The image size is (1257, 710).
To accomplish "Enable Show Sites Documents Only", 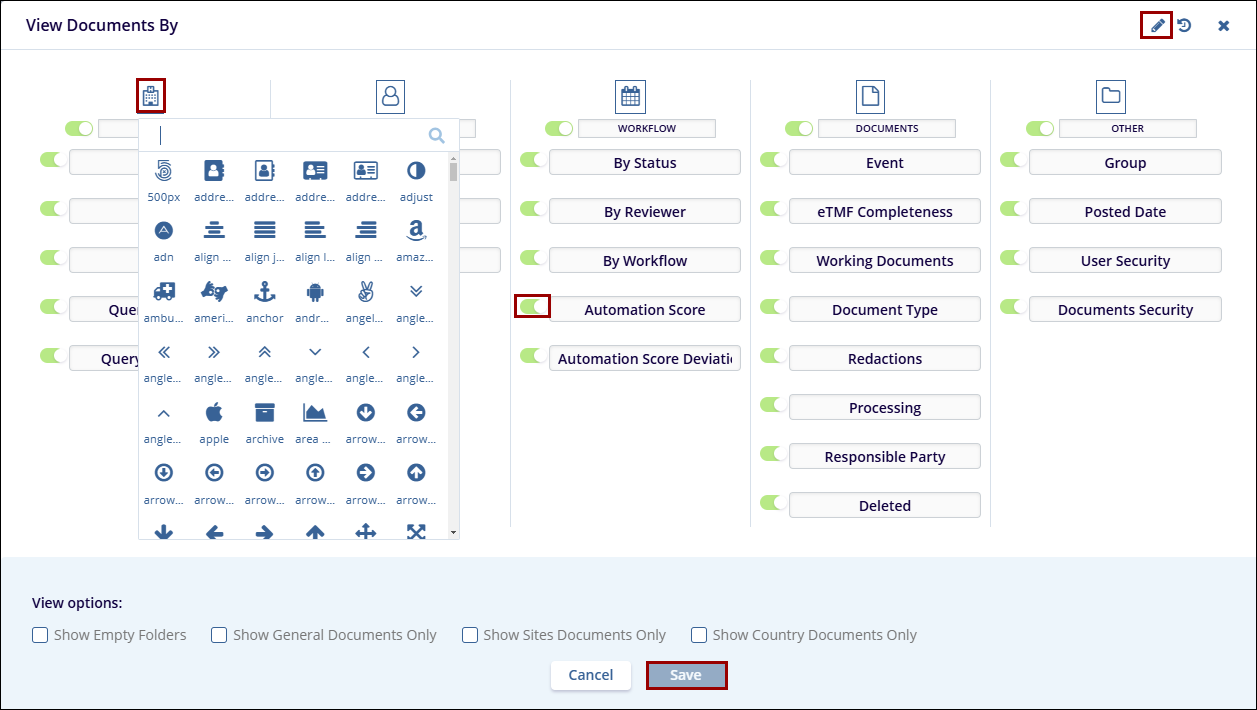I will [470, 635].
